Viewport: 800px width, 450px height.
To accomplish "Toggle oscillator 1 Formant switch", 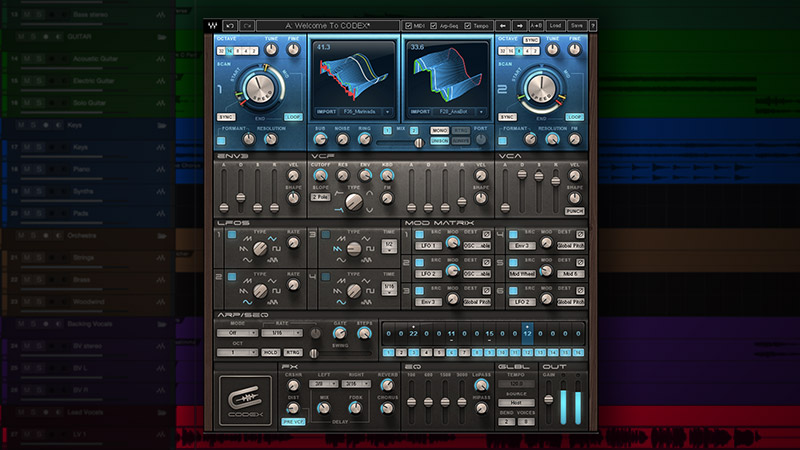I will [221, 140].
